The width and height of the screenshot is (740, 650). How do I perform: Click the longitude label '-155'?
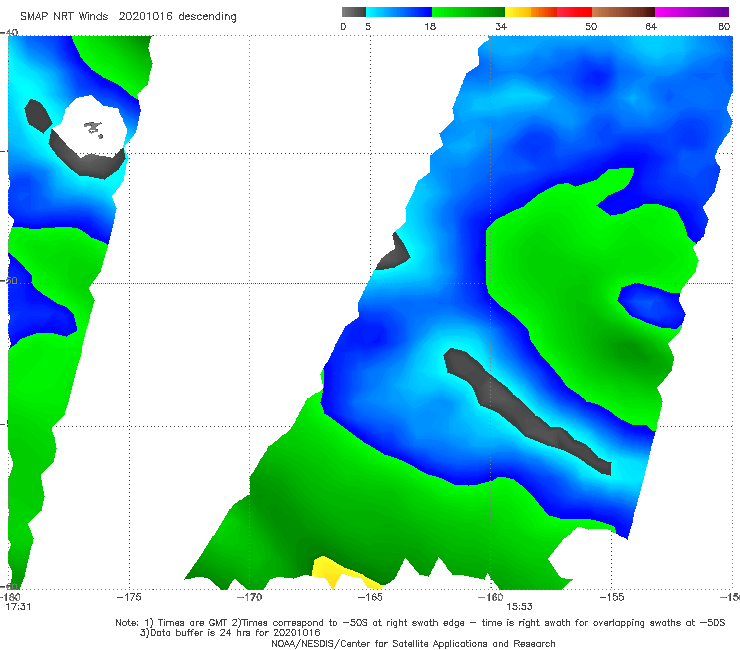tap(611, 597)
